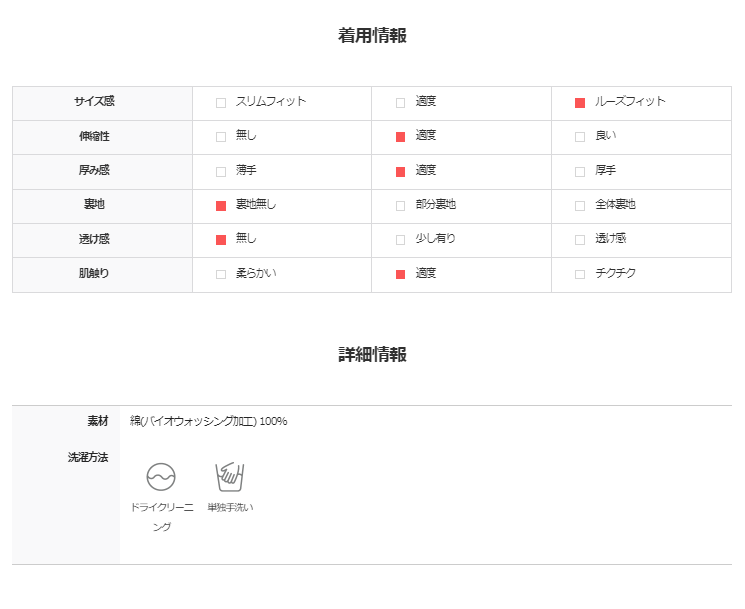This screenshot has width=745, height=609.
Task: Check the 無し checkbox in 伸縮性 row
Action: [x=221, y=137]
